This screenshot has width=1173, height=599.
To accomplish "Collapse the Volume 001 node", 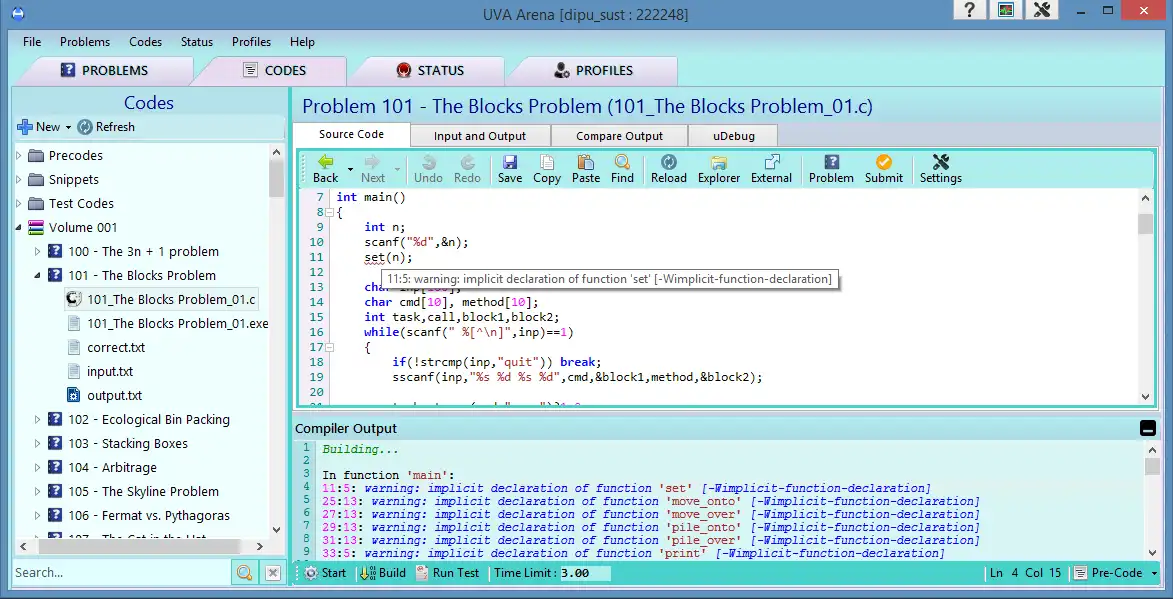I will [x=19, y=227].
